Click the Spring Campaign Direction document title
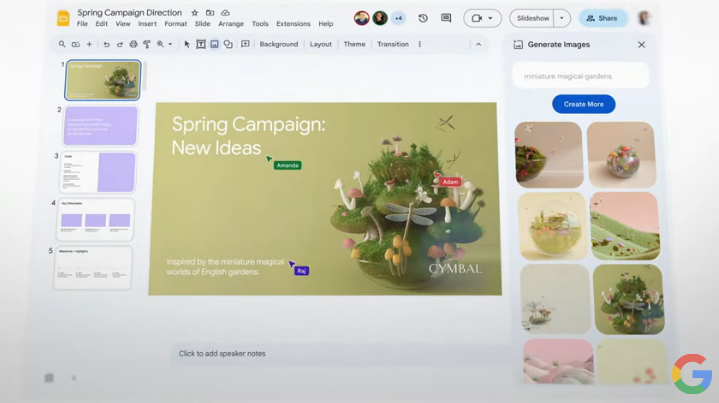This screenshot has height=403, width=719. coord(129,12)
